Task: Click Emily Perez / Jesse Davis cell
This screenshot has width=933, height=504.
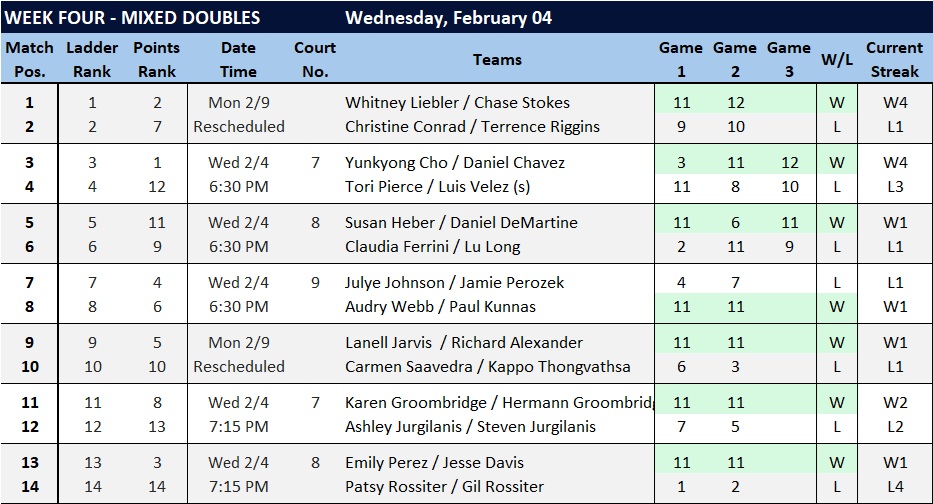Action: pos(434,463)
